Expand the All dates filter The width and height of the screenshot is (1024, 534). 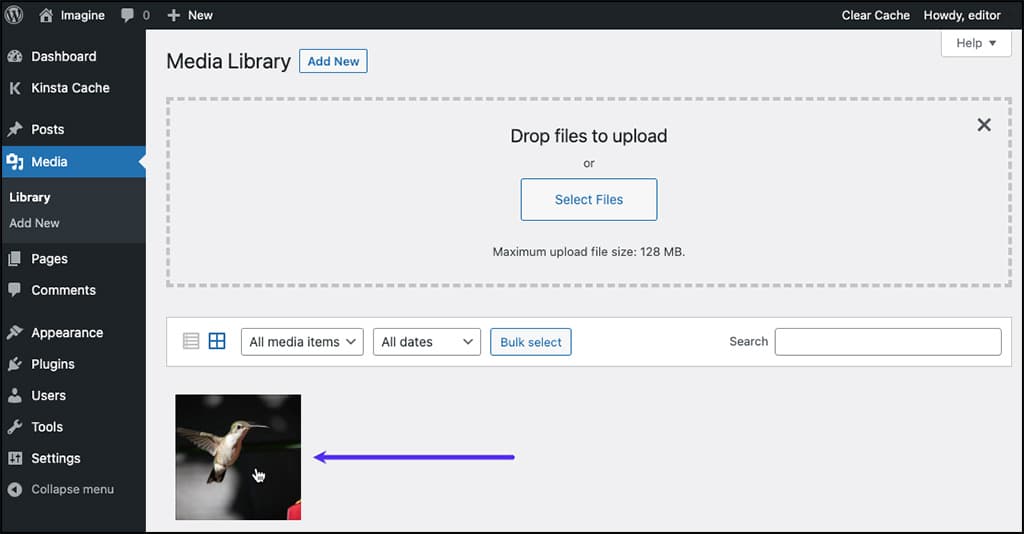point(426,341)
